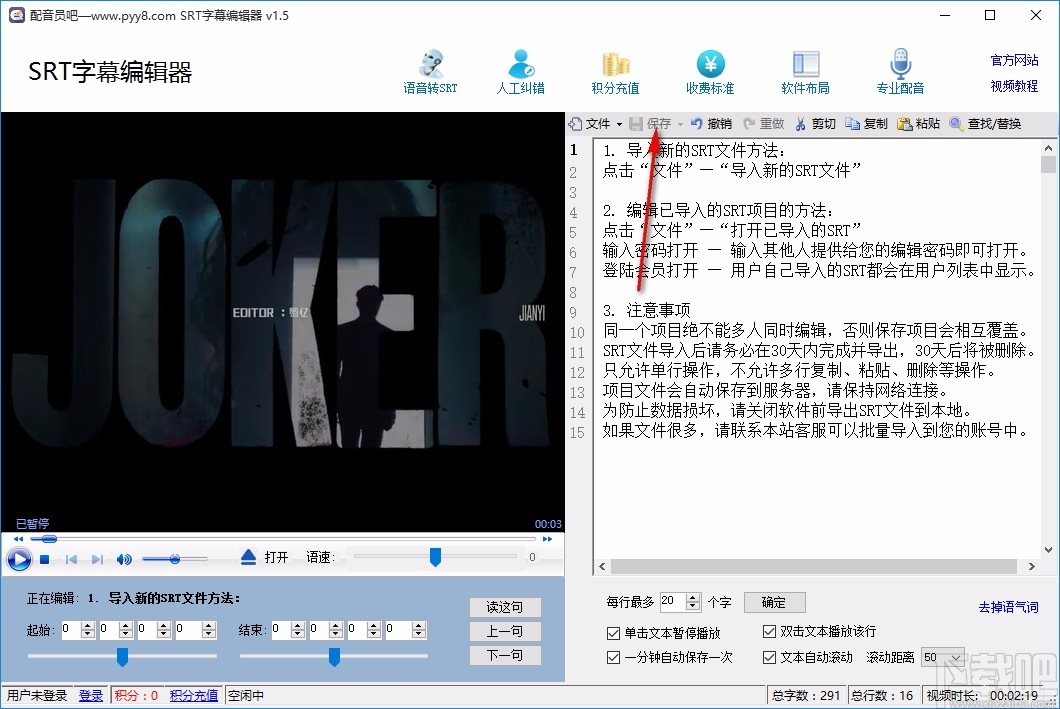Expand the 保存 save dropdown arrow
The height and width of the screenshot is (709, 1060).
point(678,122)
